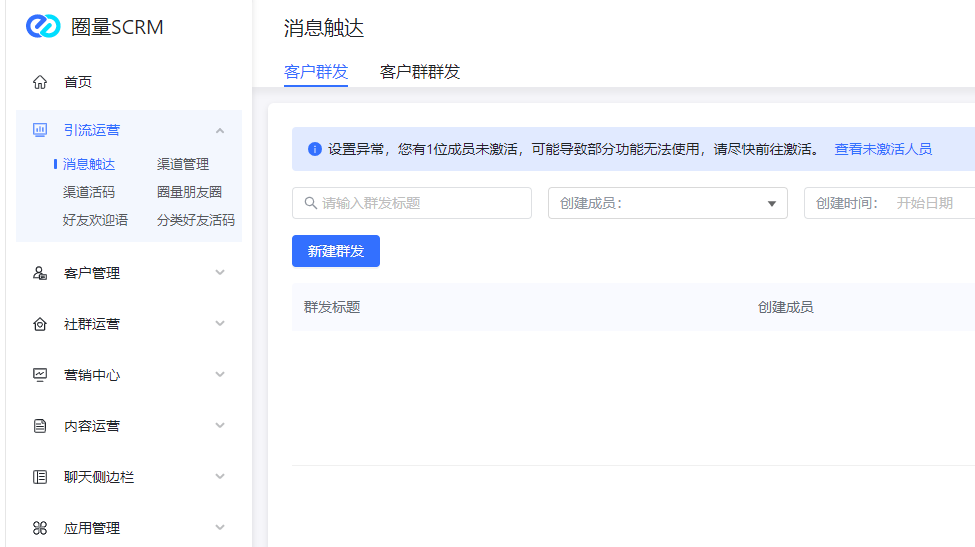Click the 聊天侧边栏 panel icon
Image resolution: width=975 pixels, height=547 pixels.
(x=40, y=477)
